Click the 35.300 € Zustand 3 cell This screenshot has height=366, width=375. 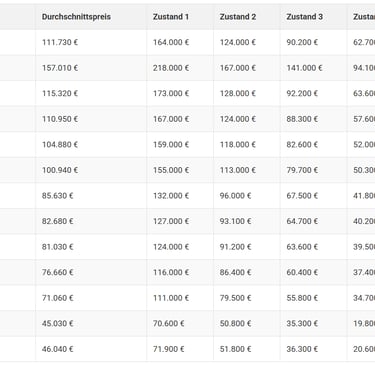(x=302, y=323)
